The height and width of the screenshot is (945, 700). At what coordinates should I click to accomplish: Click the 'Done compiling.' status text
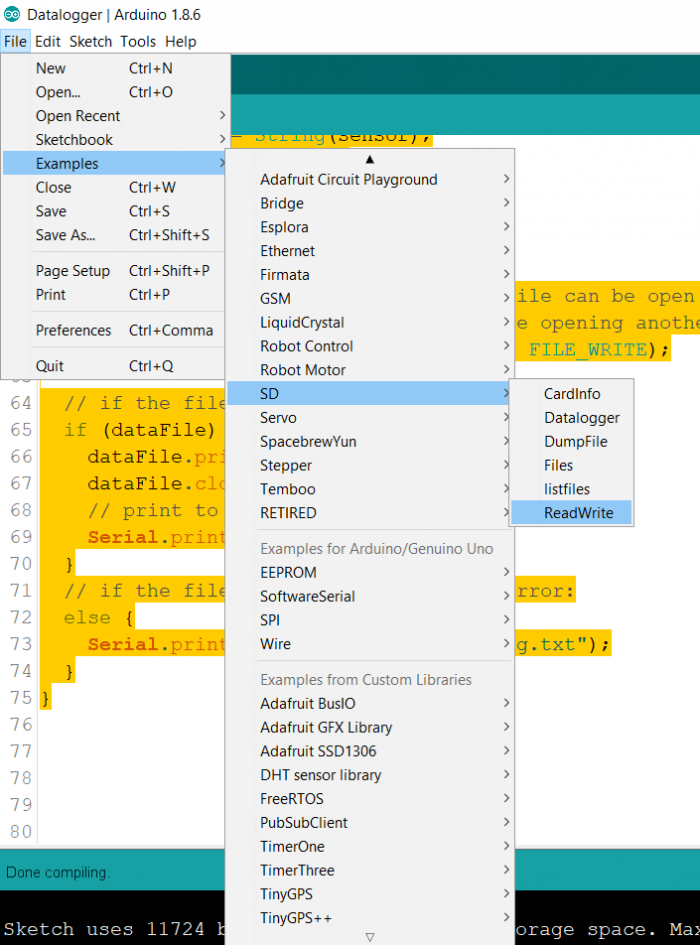click(x=57, y=872)
